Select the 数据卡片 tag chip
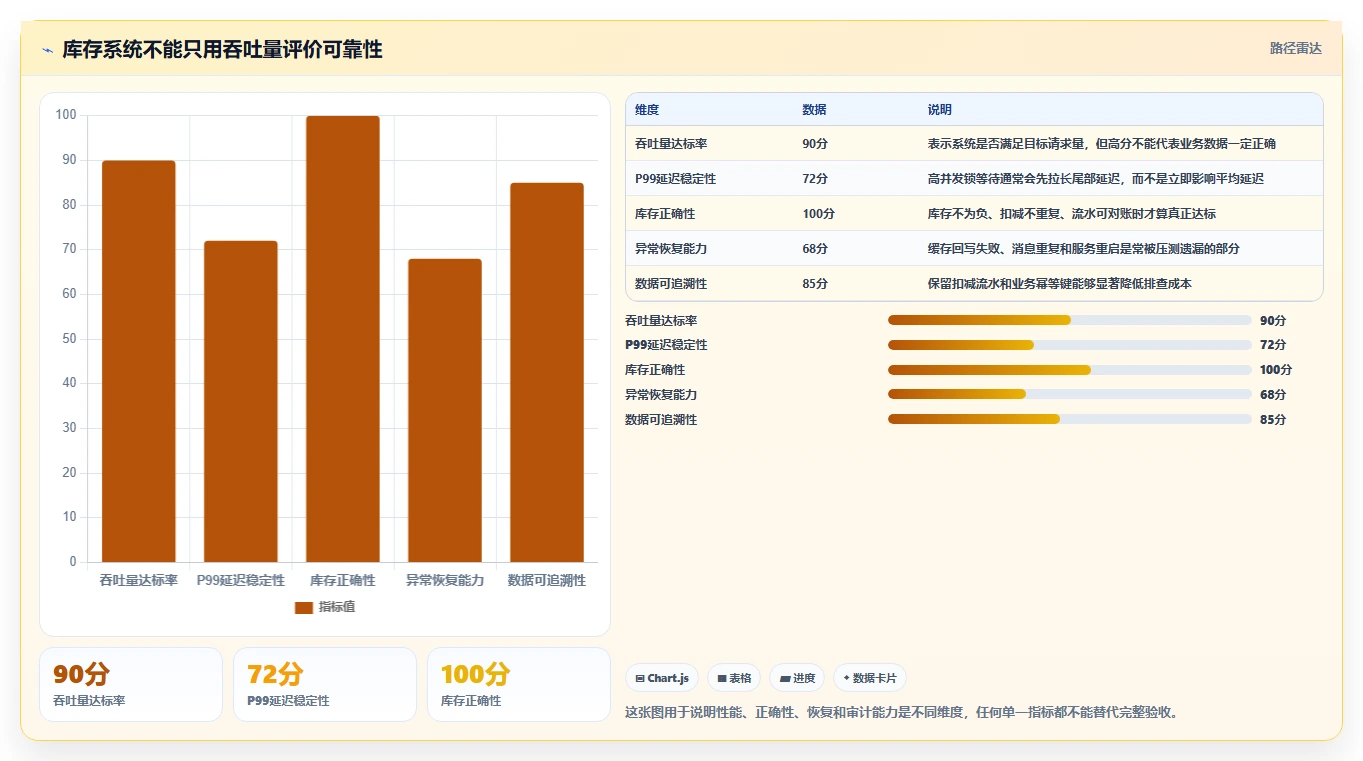The width and height of the screenshot is (1363, 761). pyautogui.click(x=869, y=678)
